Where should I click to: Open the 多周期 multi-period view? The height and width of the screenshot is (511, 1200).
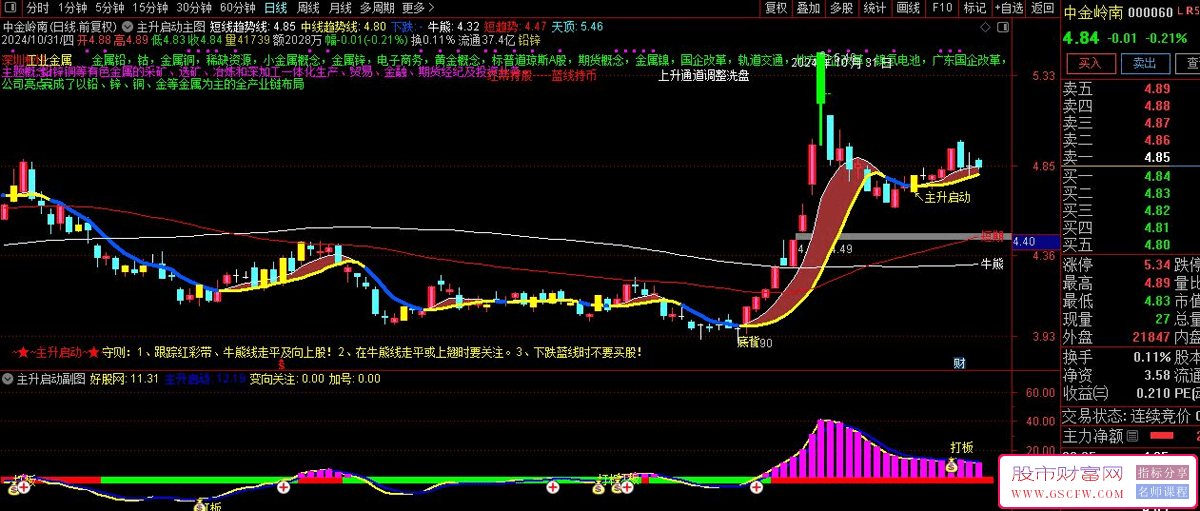tap(377, 7)
